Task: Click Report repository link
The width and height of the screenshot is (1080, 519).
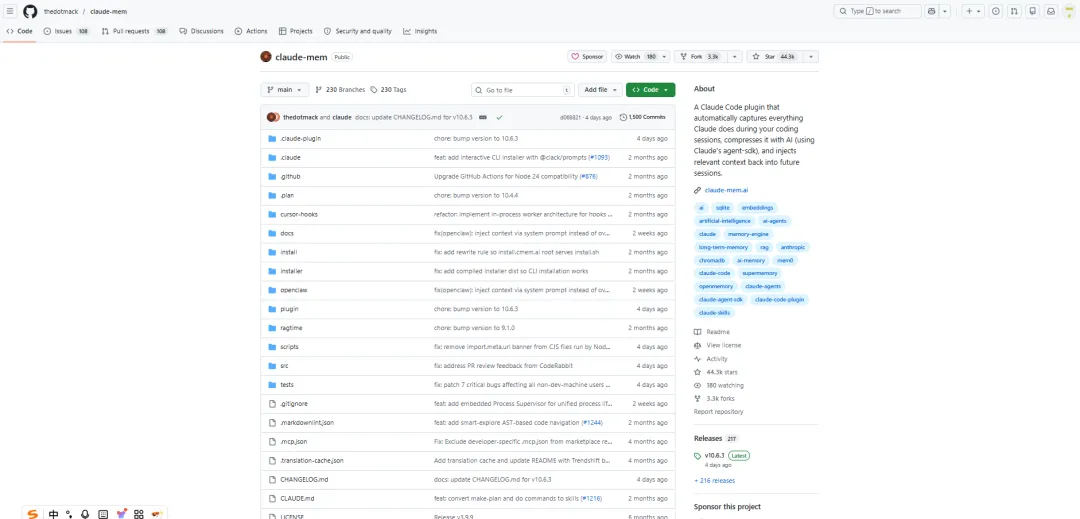Action: pos(718,412)
